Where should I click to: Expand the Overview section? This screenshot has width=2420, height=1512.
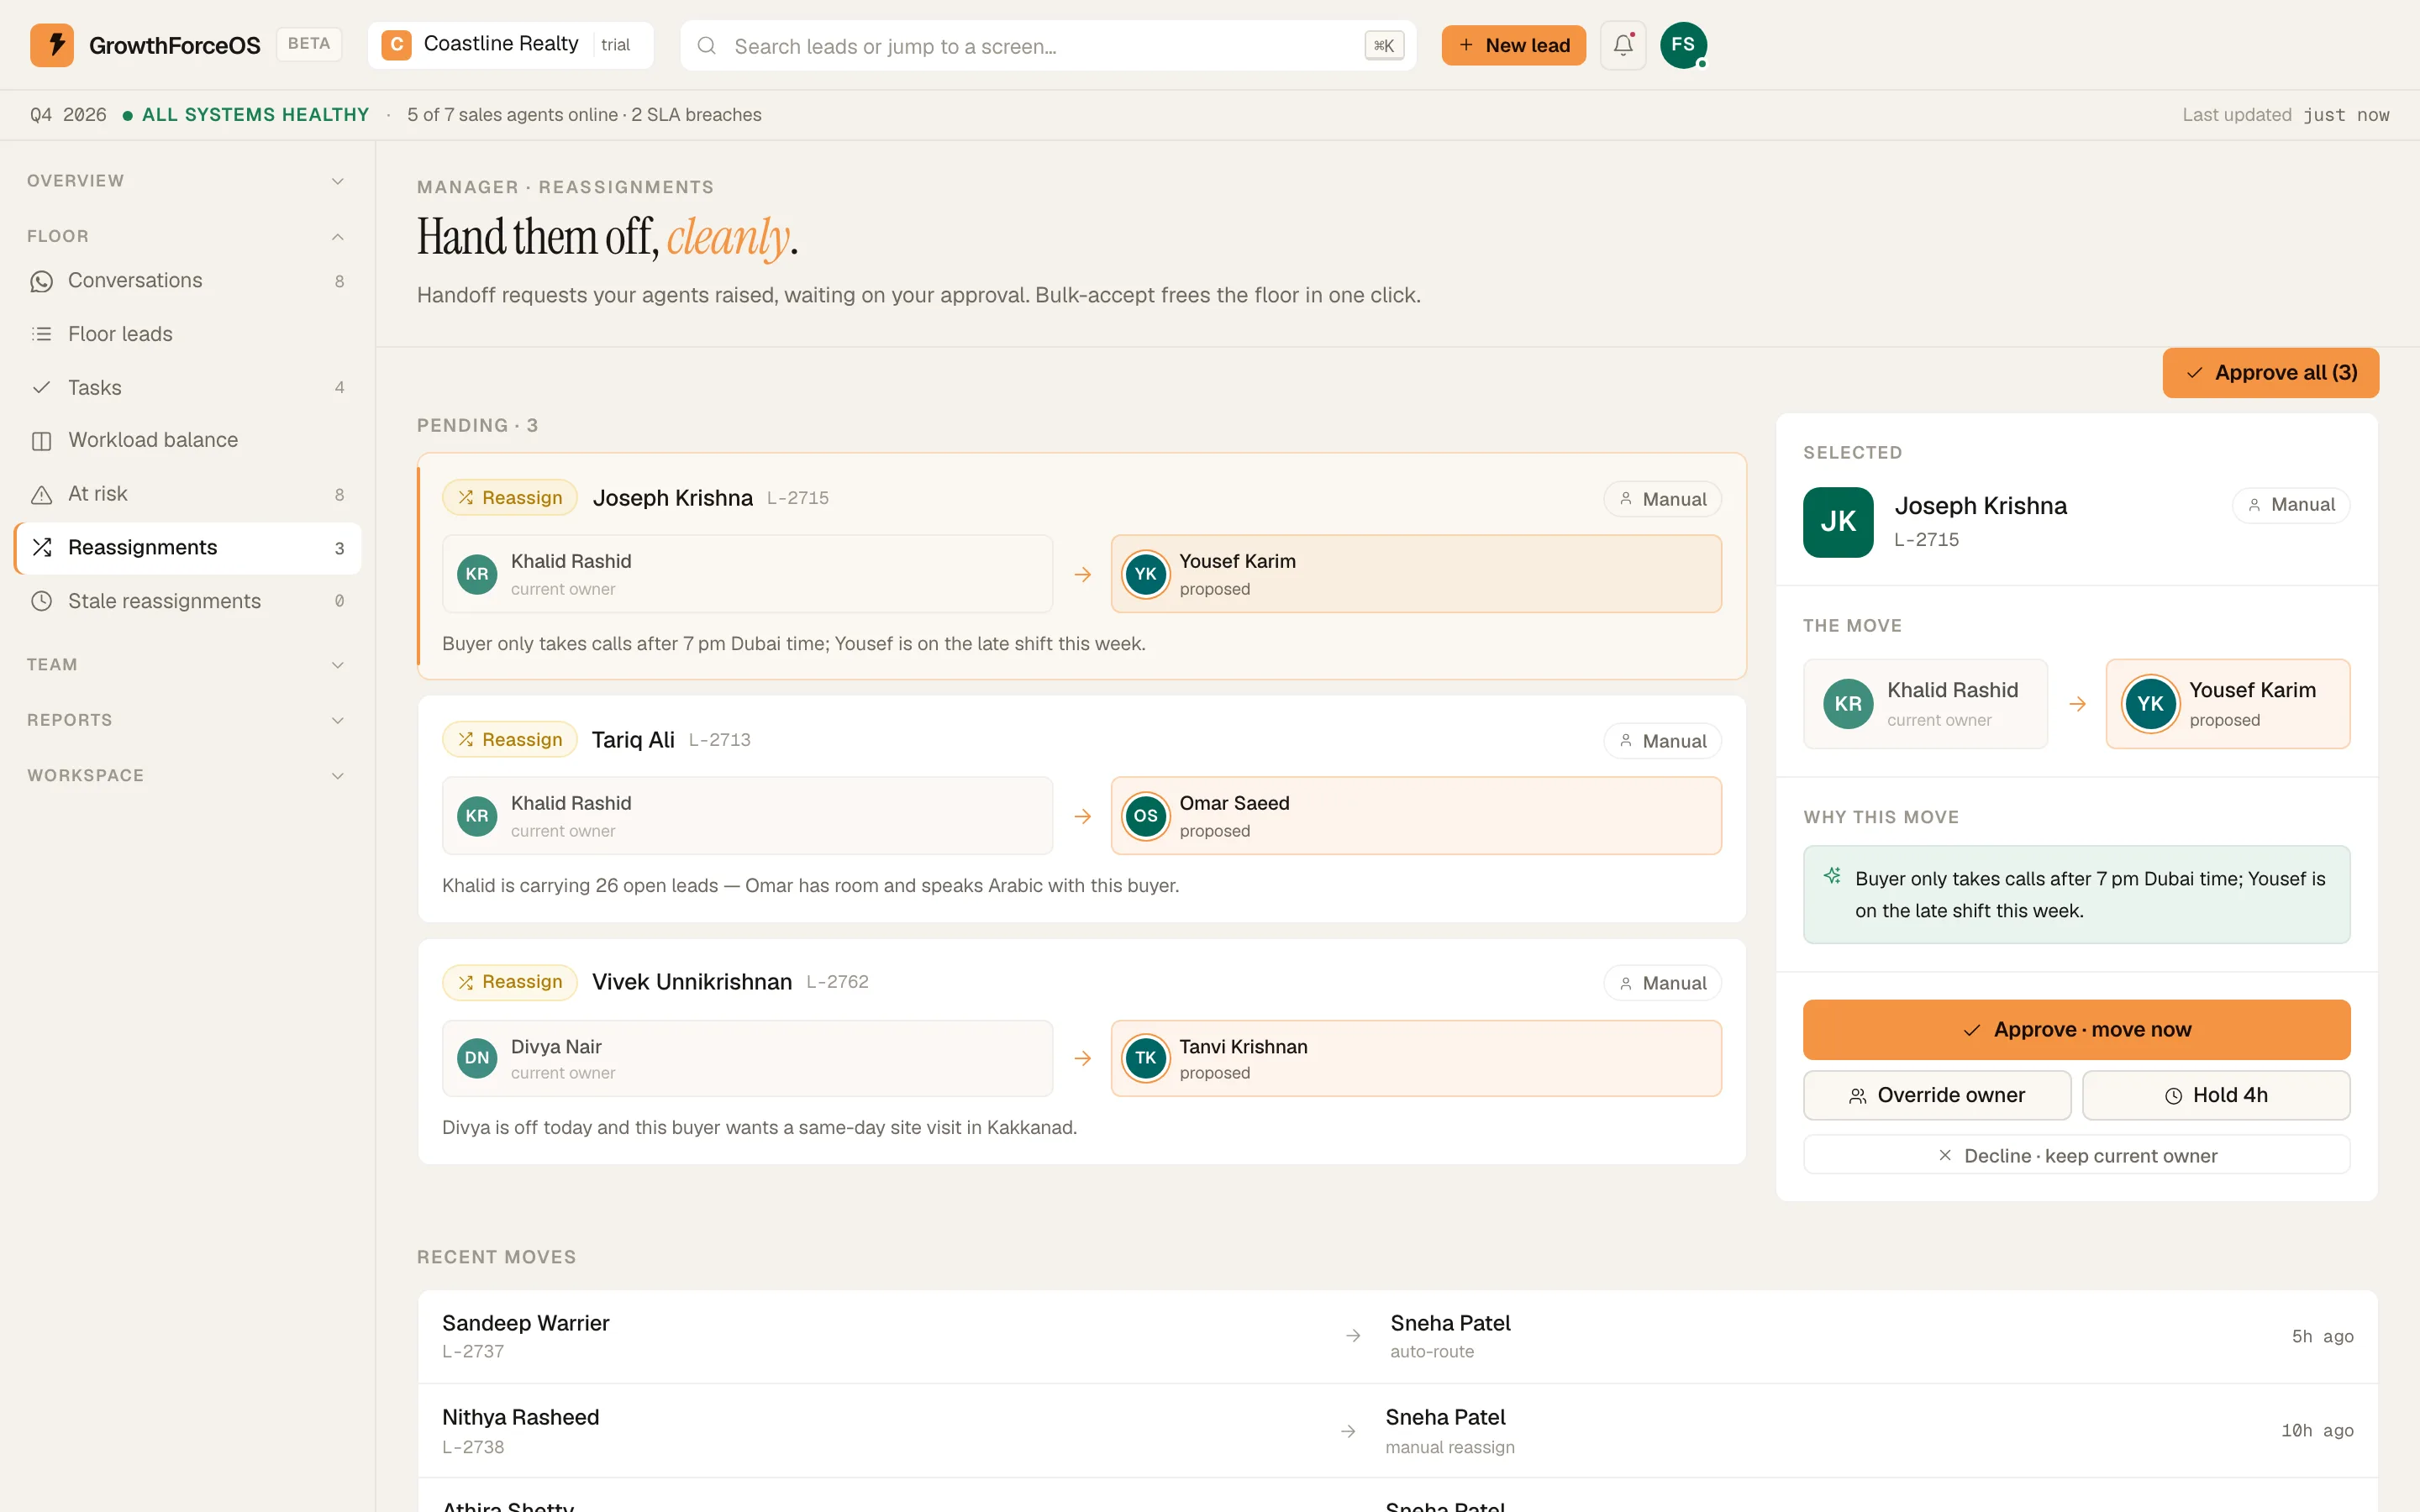(x=187, y=181)
